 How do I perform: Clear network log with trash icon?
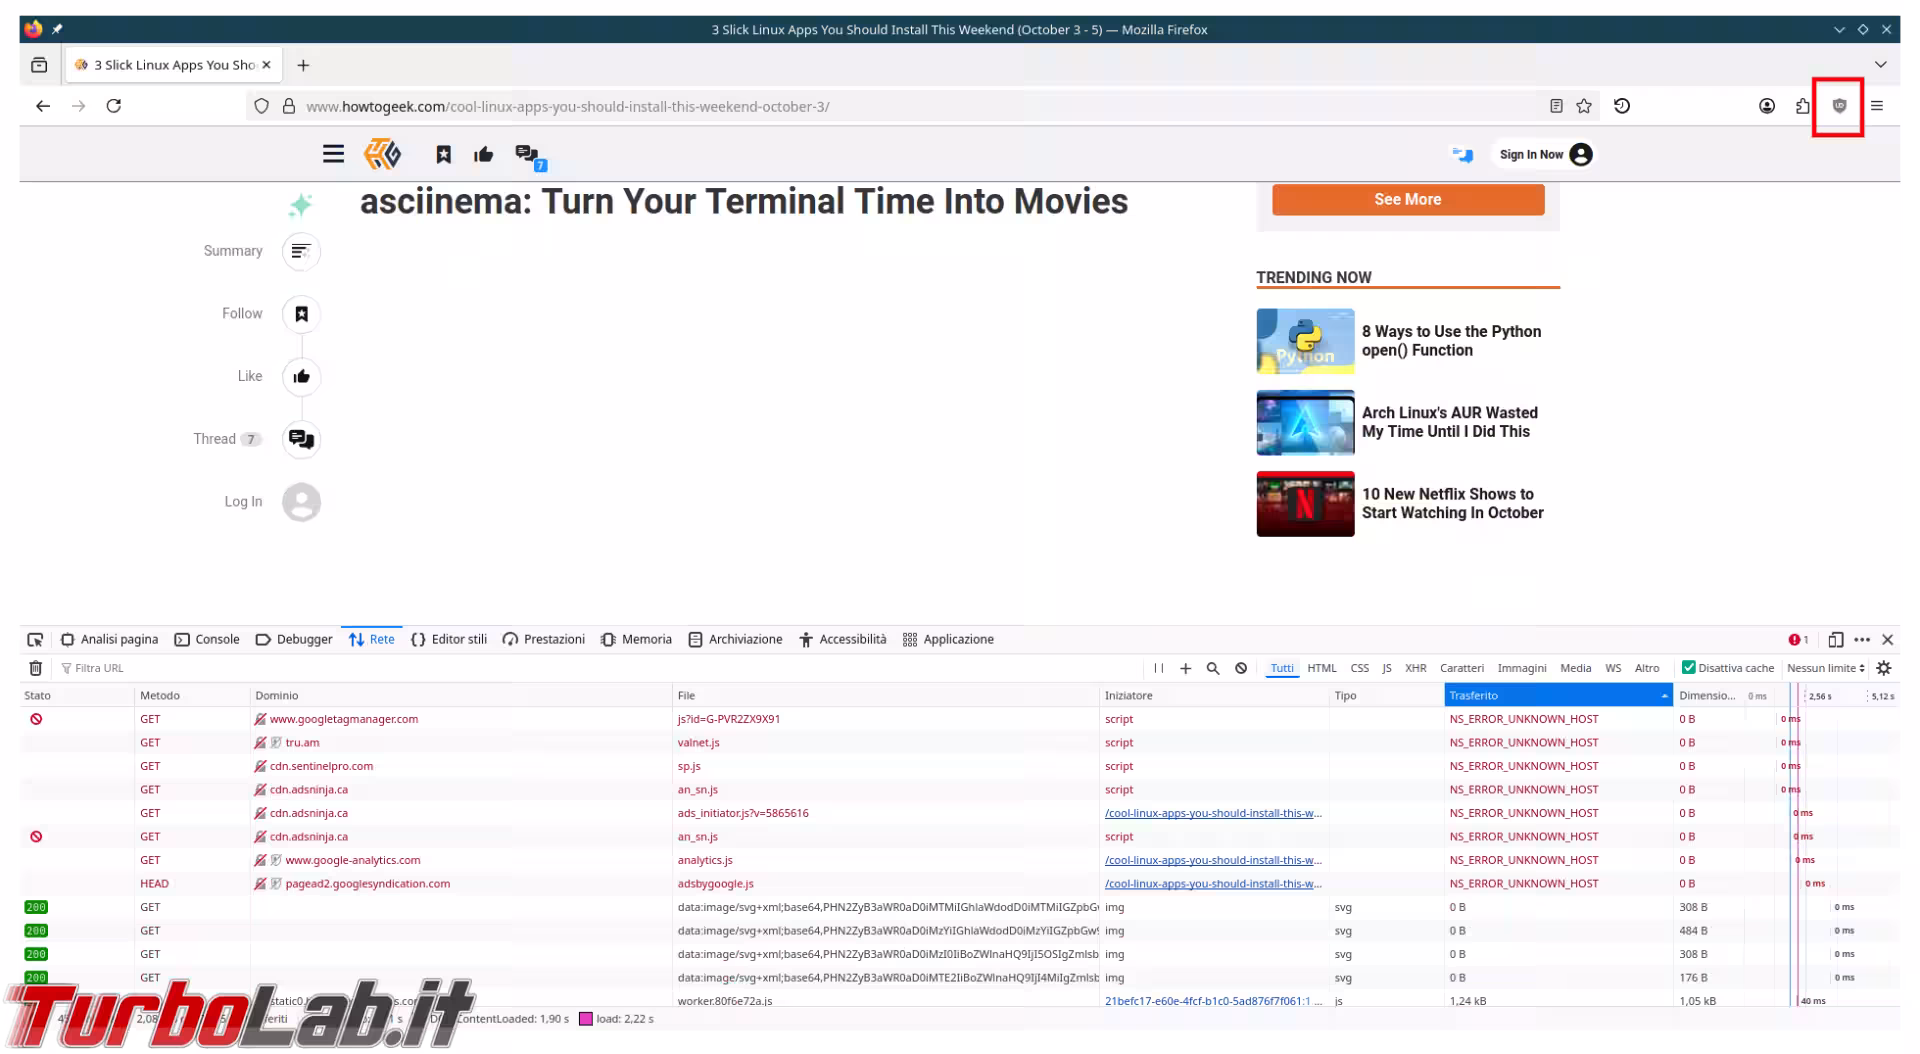point(36,668)
